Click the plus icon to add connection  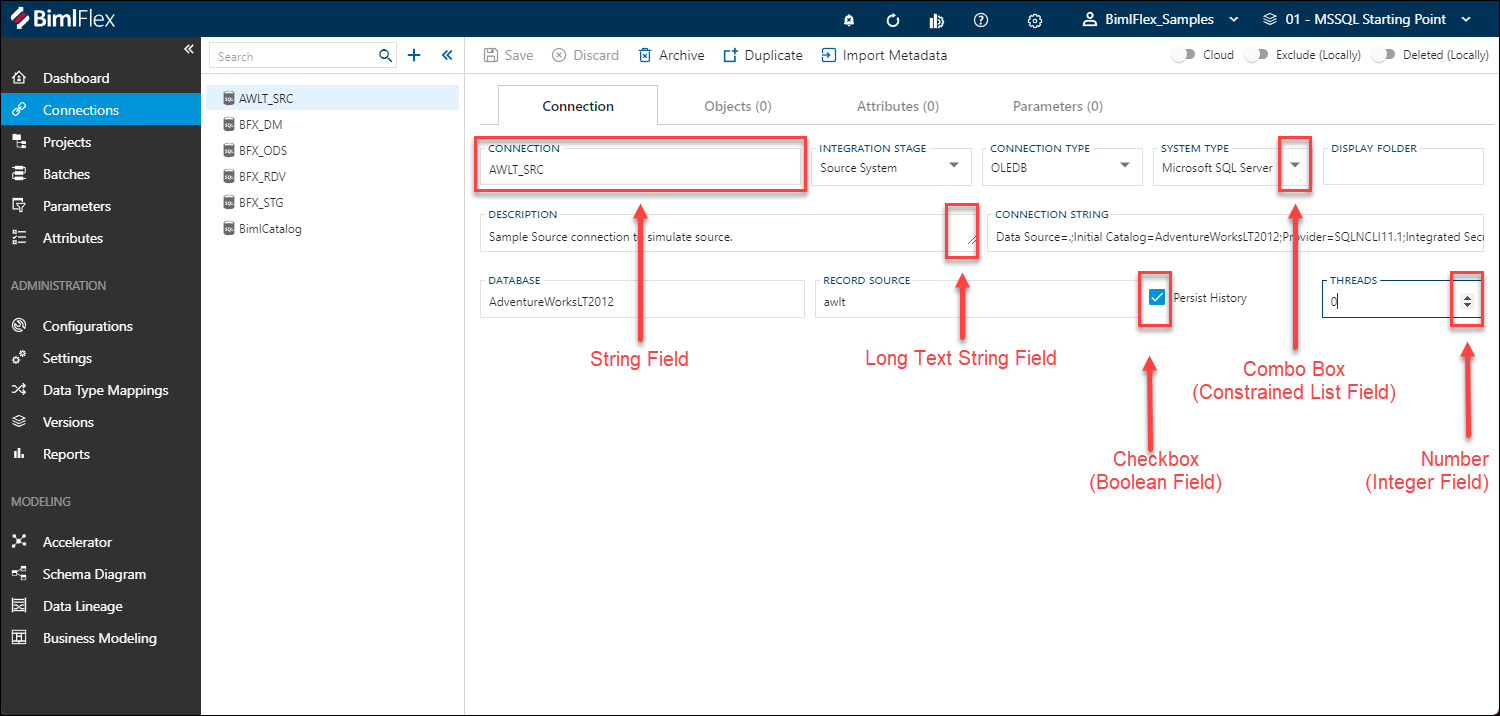point(414,56)
